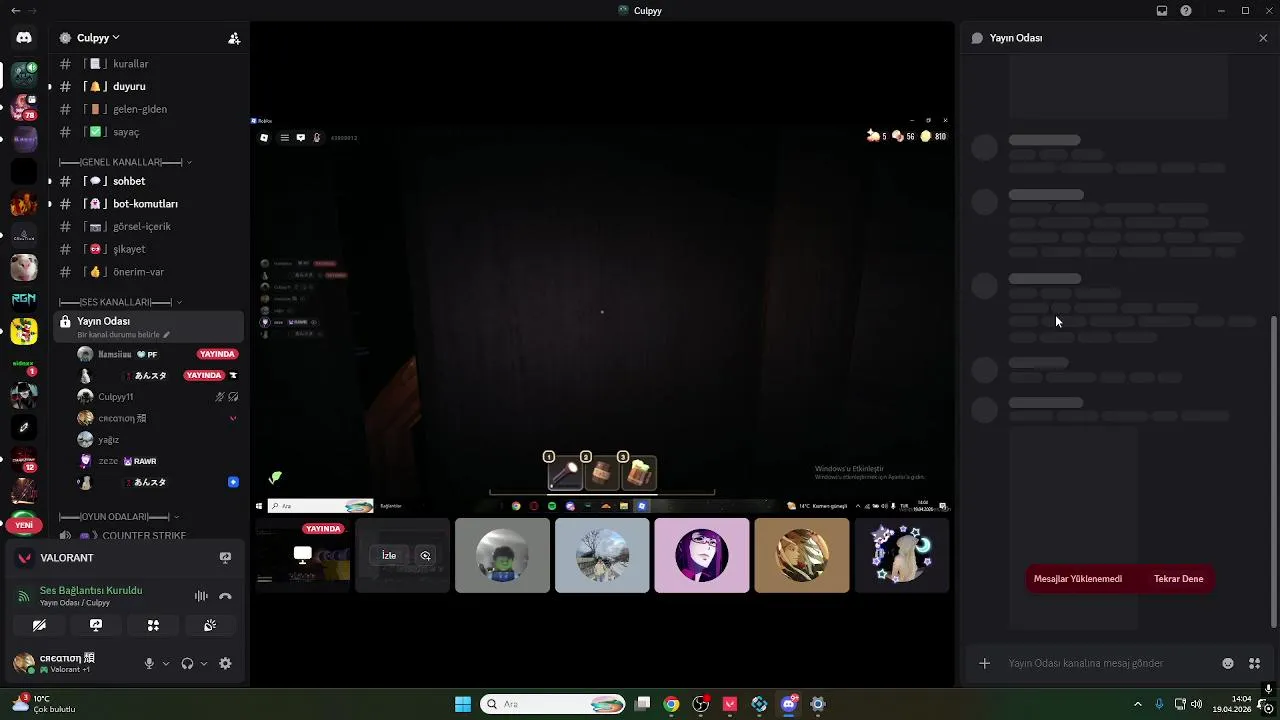Collapse the SES KANALLARI category
Screen dimensions: 1280x720
(x=120, y=302)
